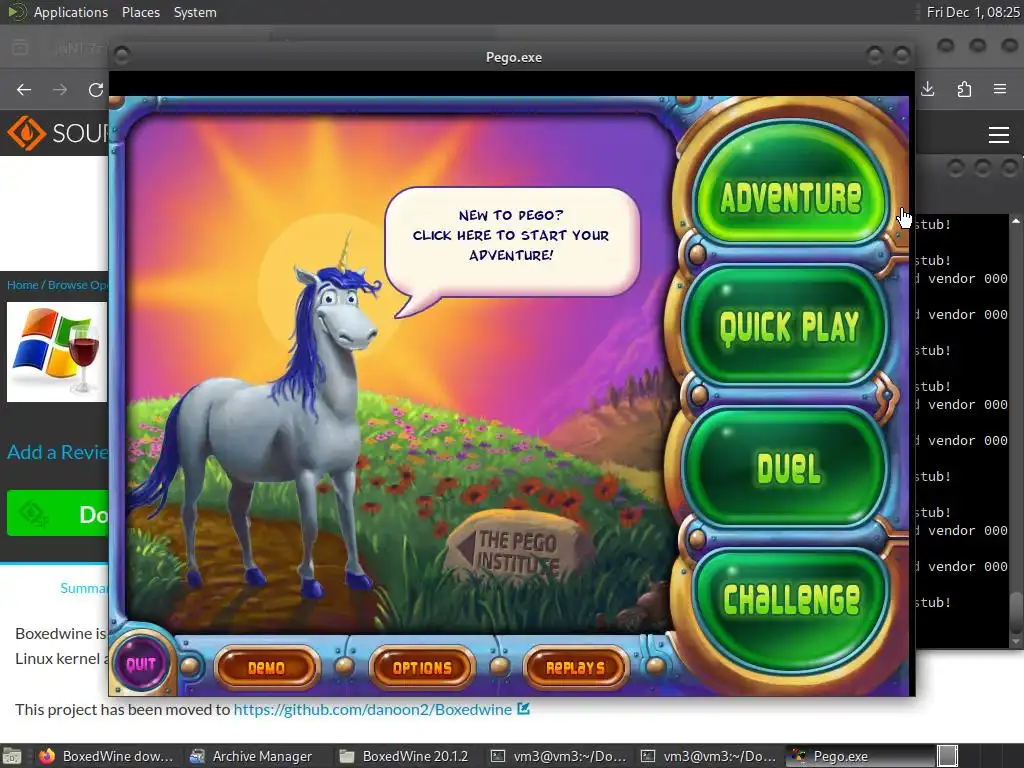Open the game Options
This screenshot has width=1024, height=768.
[422, 668]
